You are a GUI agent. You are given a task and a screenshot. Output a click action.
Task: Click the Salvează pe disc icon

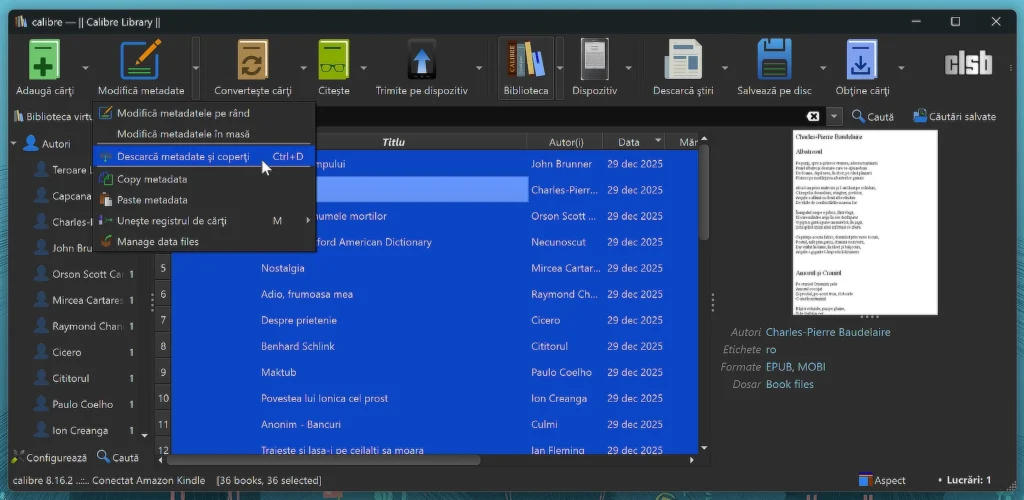pyautogui.click(x=774, y=60)
